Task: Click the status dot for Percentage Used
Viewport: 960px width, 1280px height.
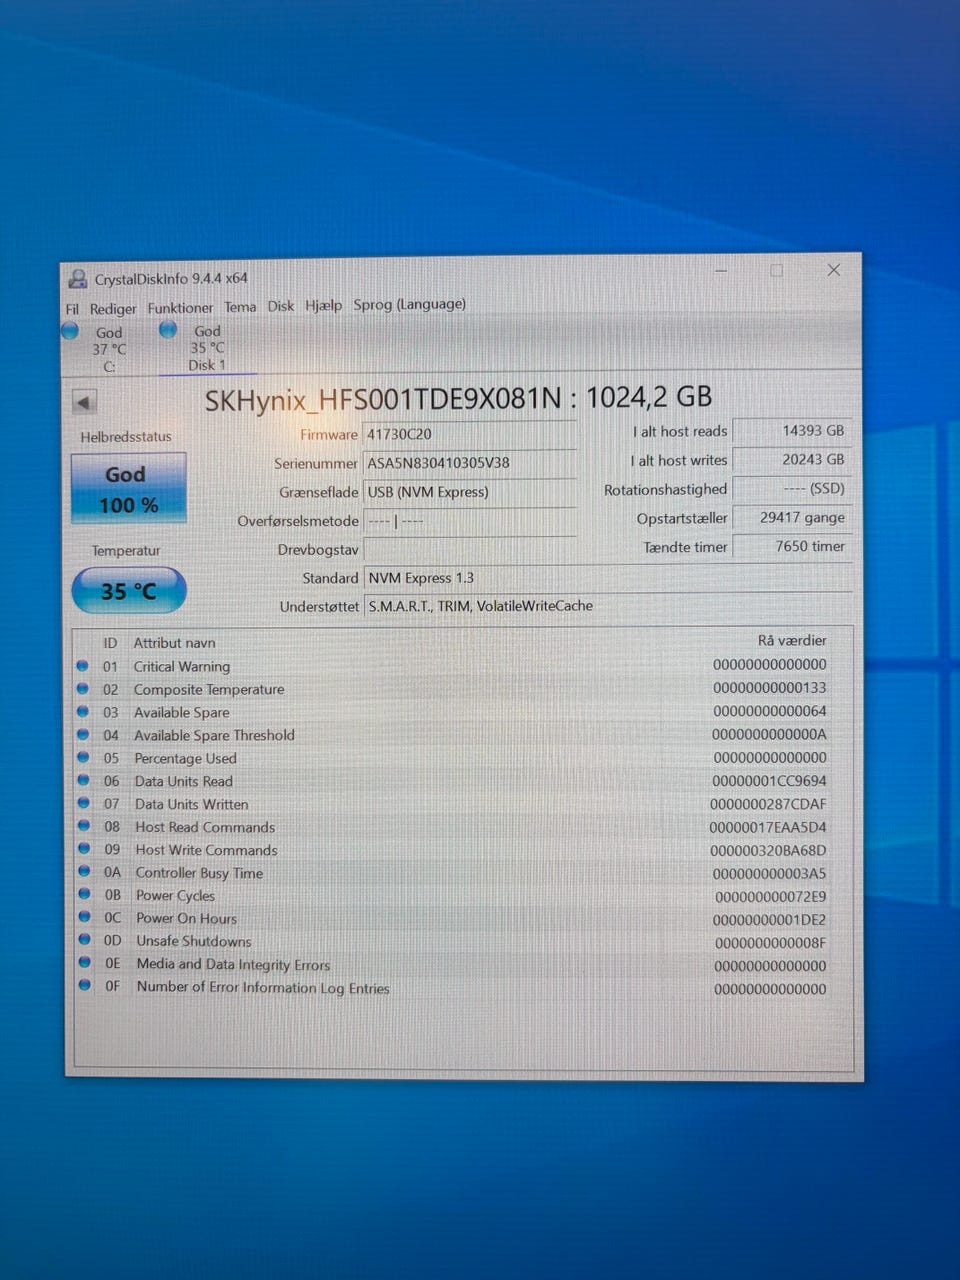Action: point(84,757)
